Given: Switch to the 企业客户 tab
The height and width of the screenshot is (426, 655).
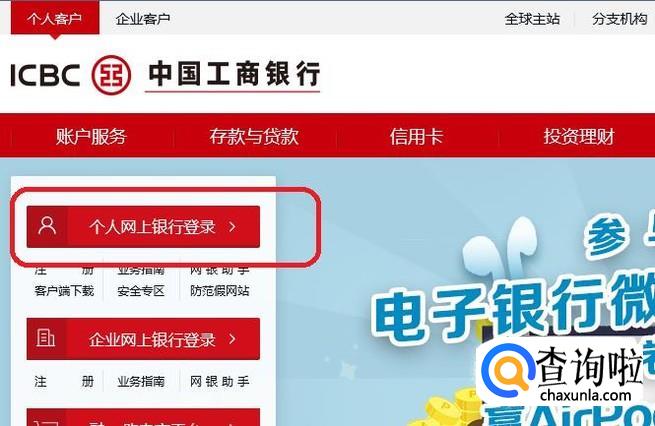Looking at the screenshot, I should coord(143,19).
